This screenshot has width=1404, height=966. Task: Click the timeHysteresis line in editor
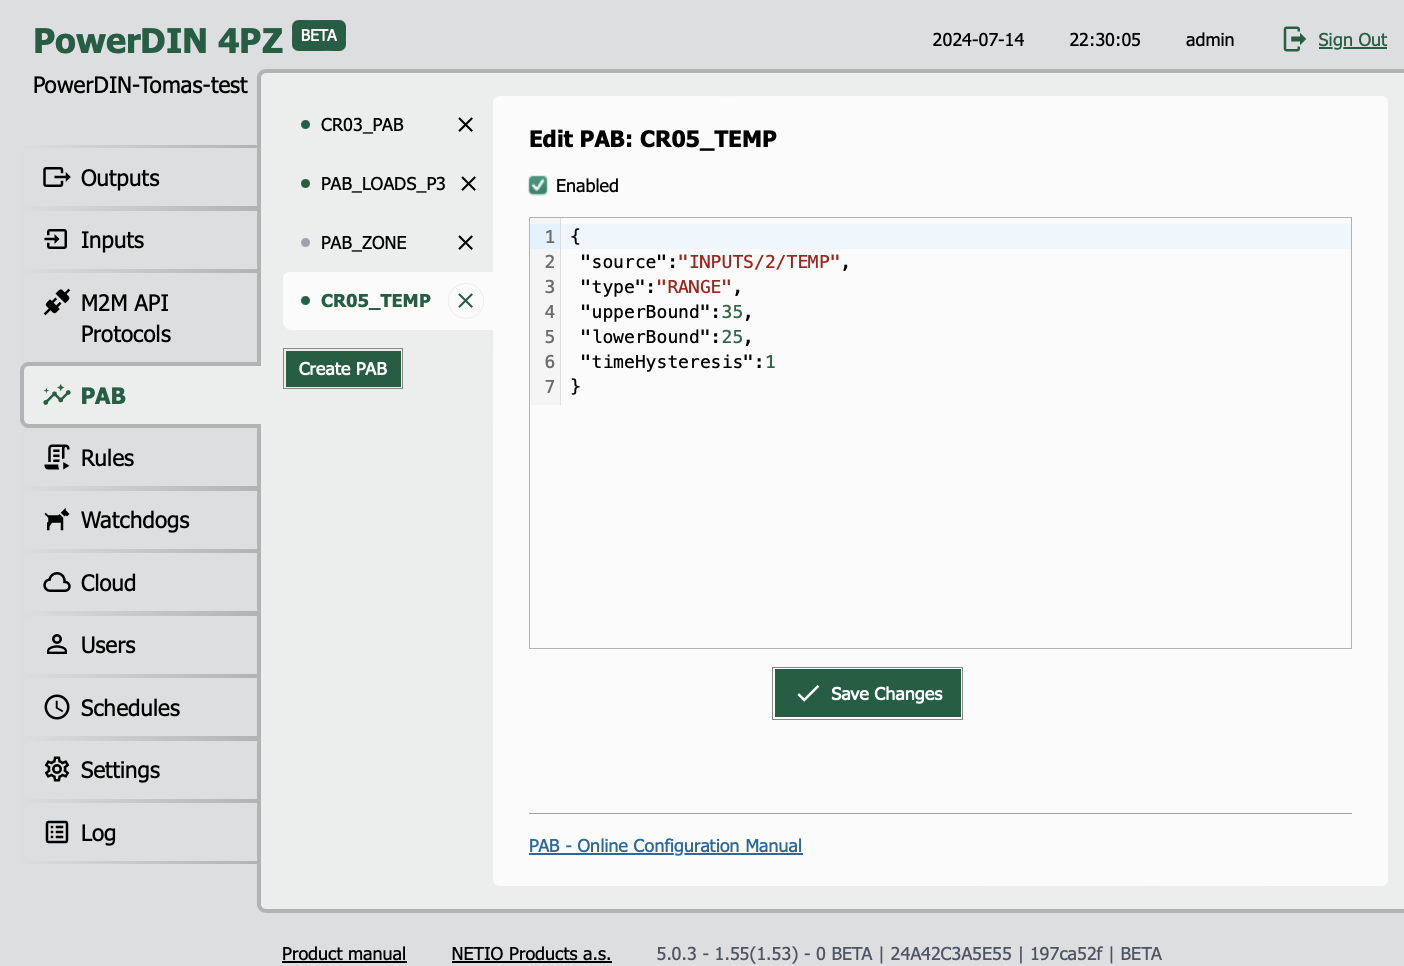[x=677, y=362]
